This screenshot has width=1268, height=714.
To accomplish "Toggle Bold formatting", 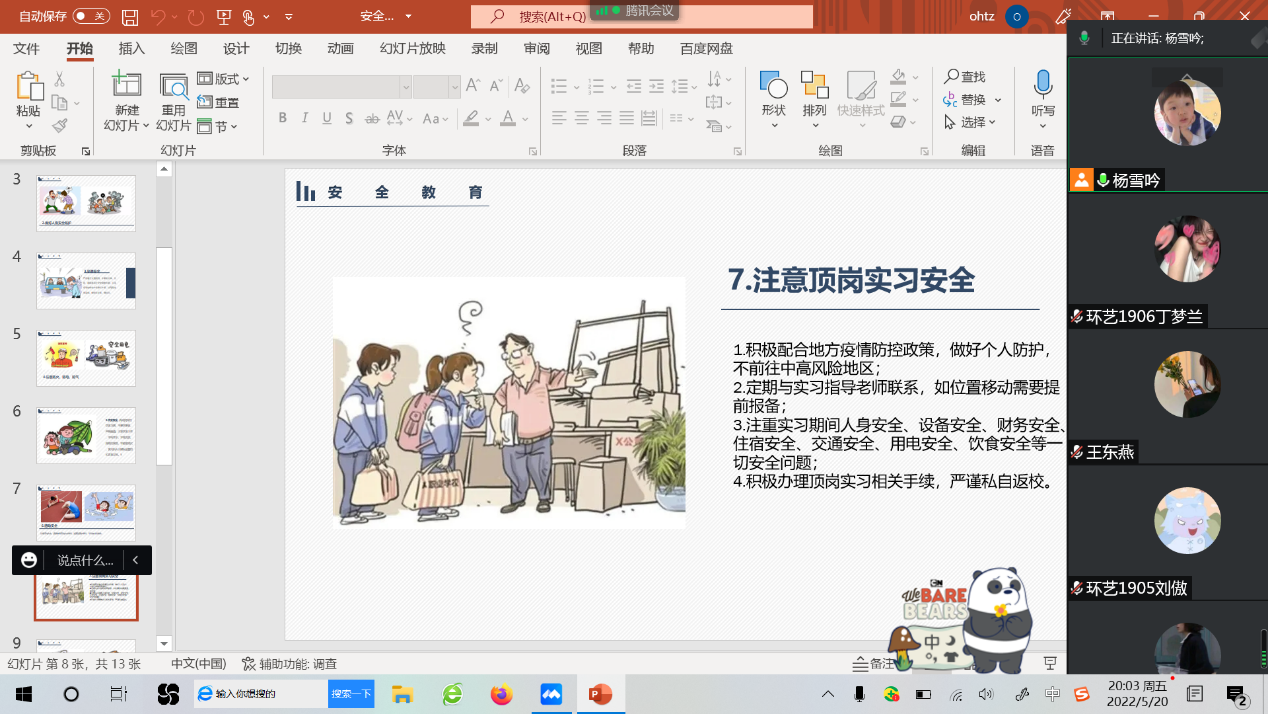I will [283, 118].
